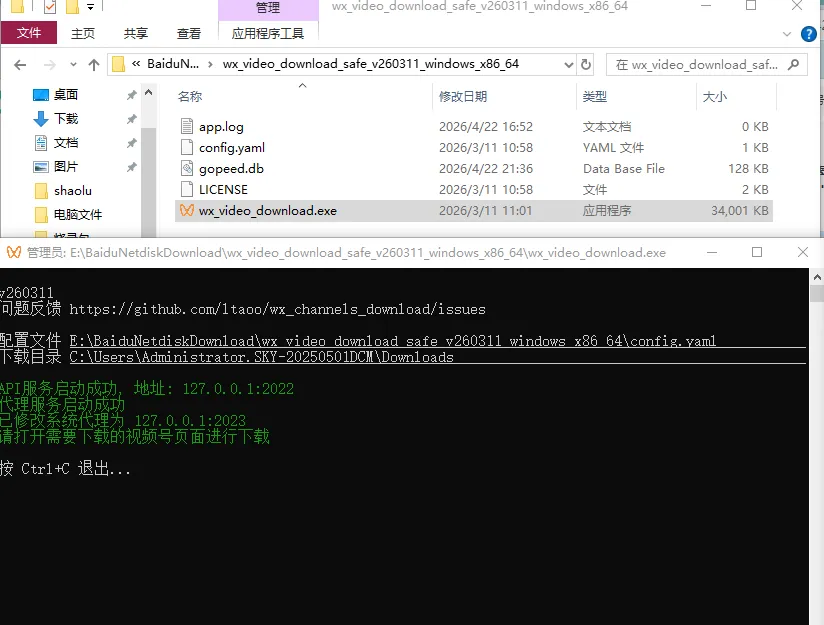
Task: Click the pin icon beside 图片
Action: coord(131,167)
